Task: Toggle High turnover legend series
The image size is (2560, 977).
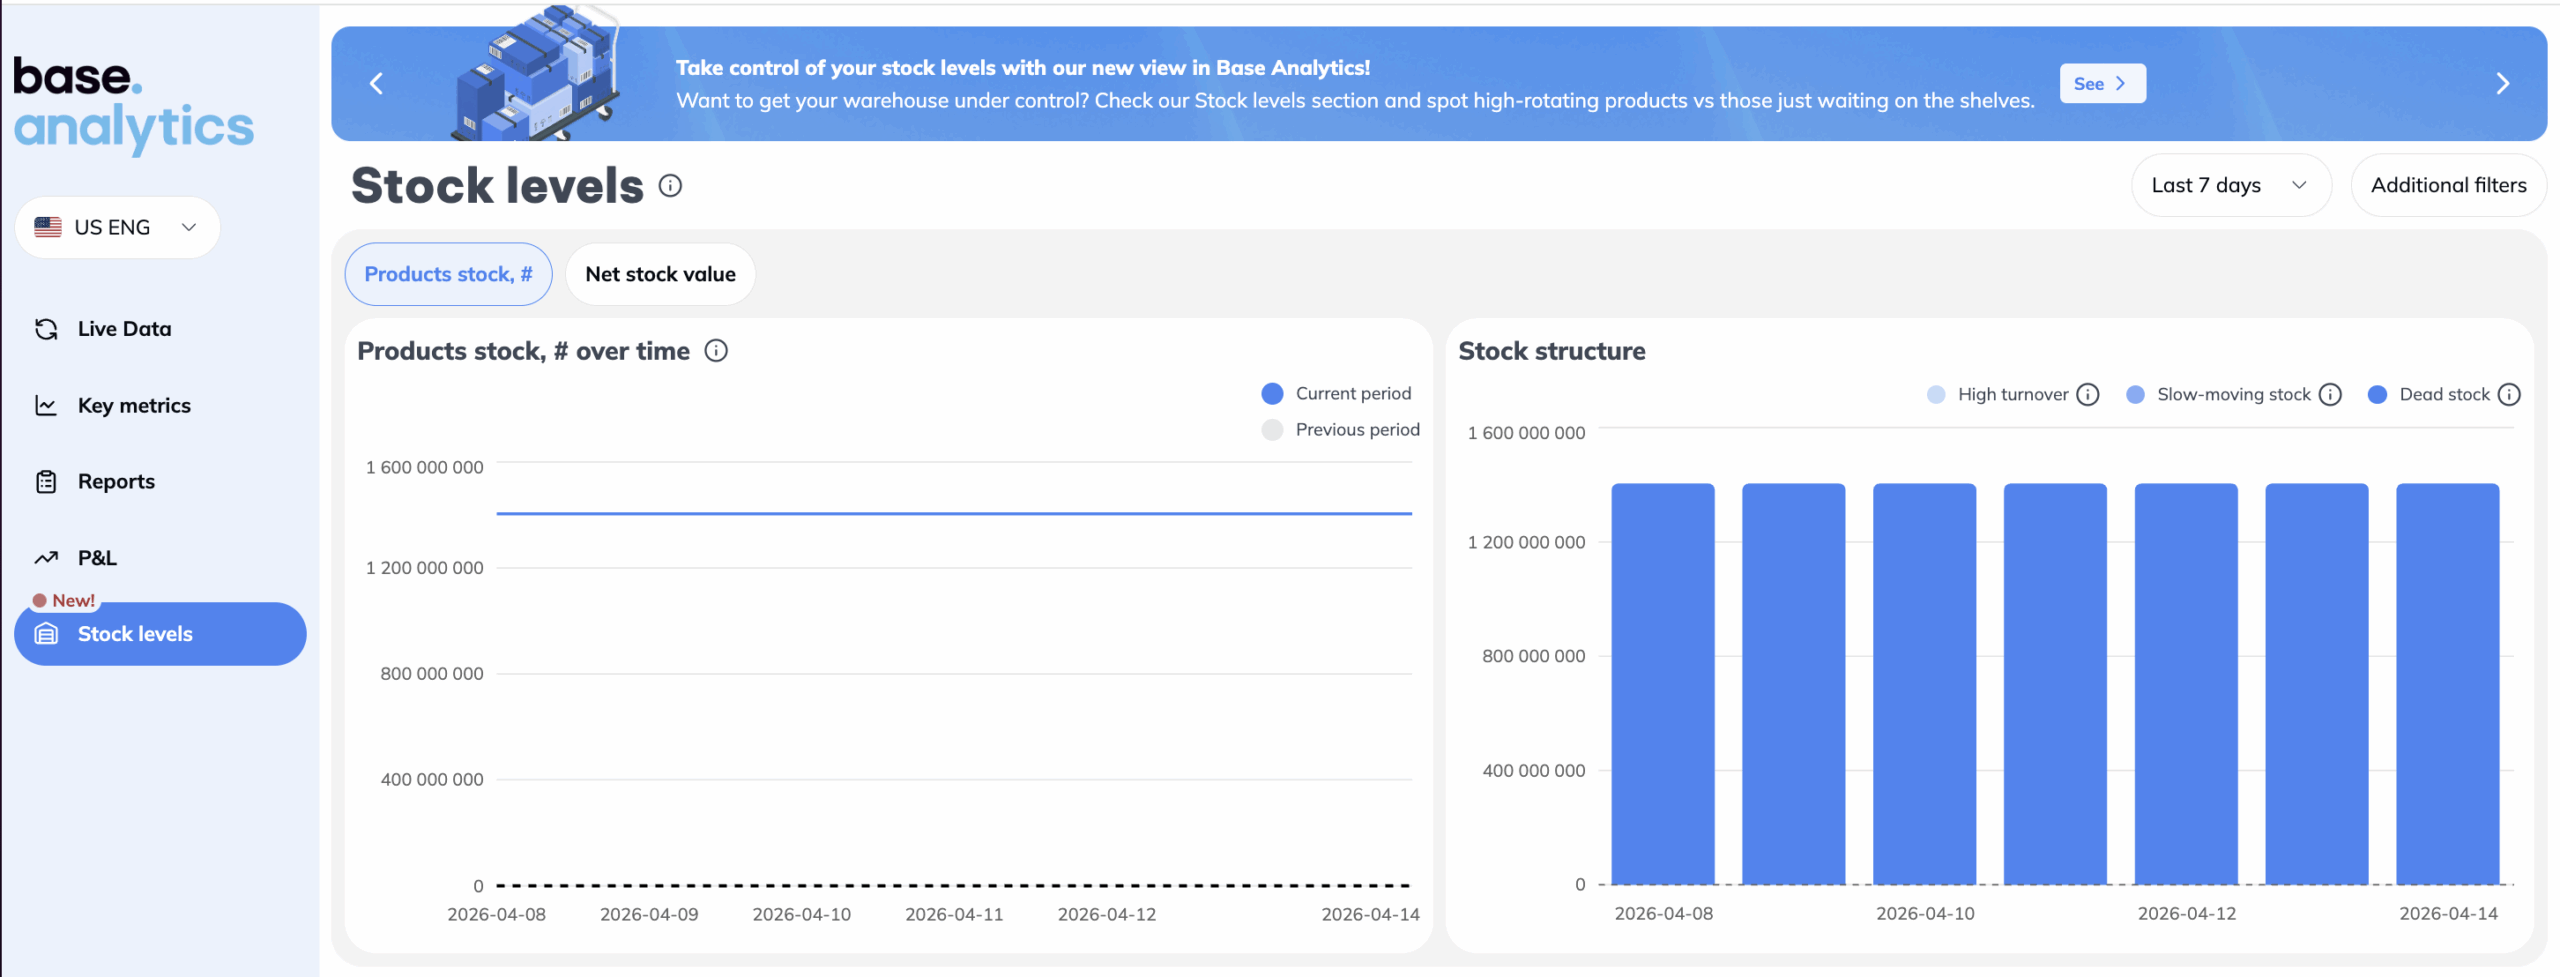Action: click(2011, 395)
